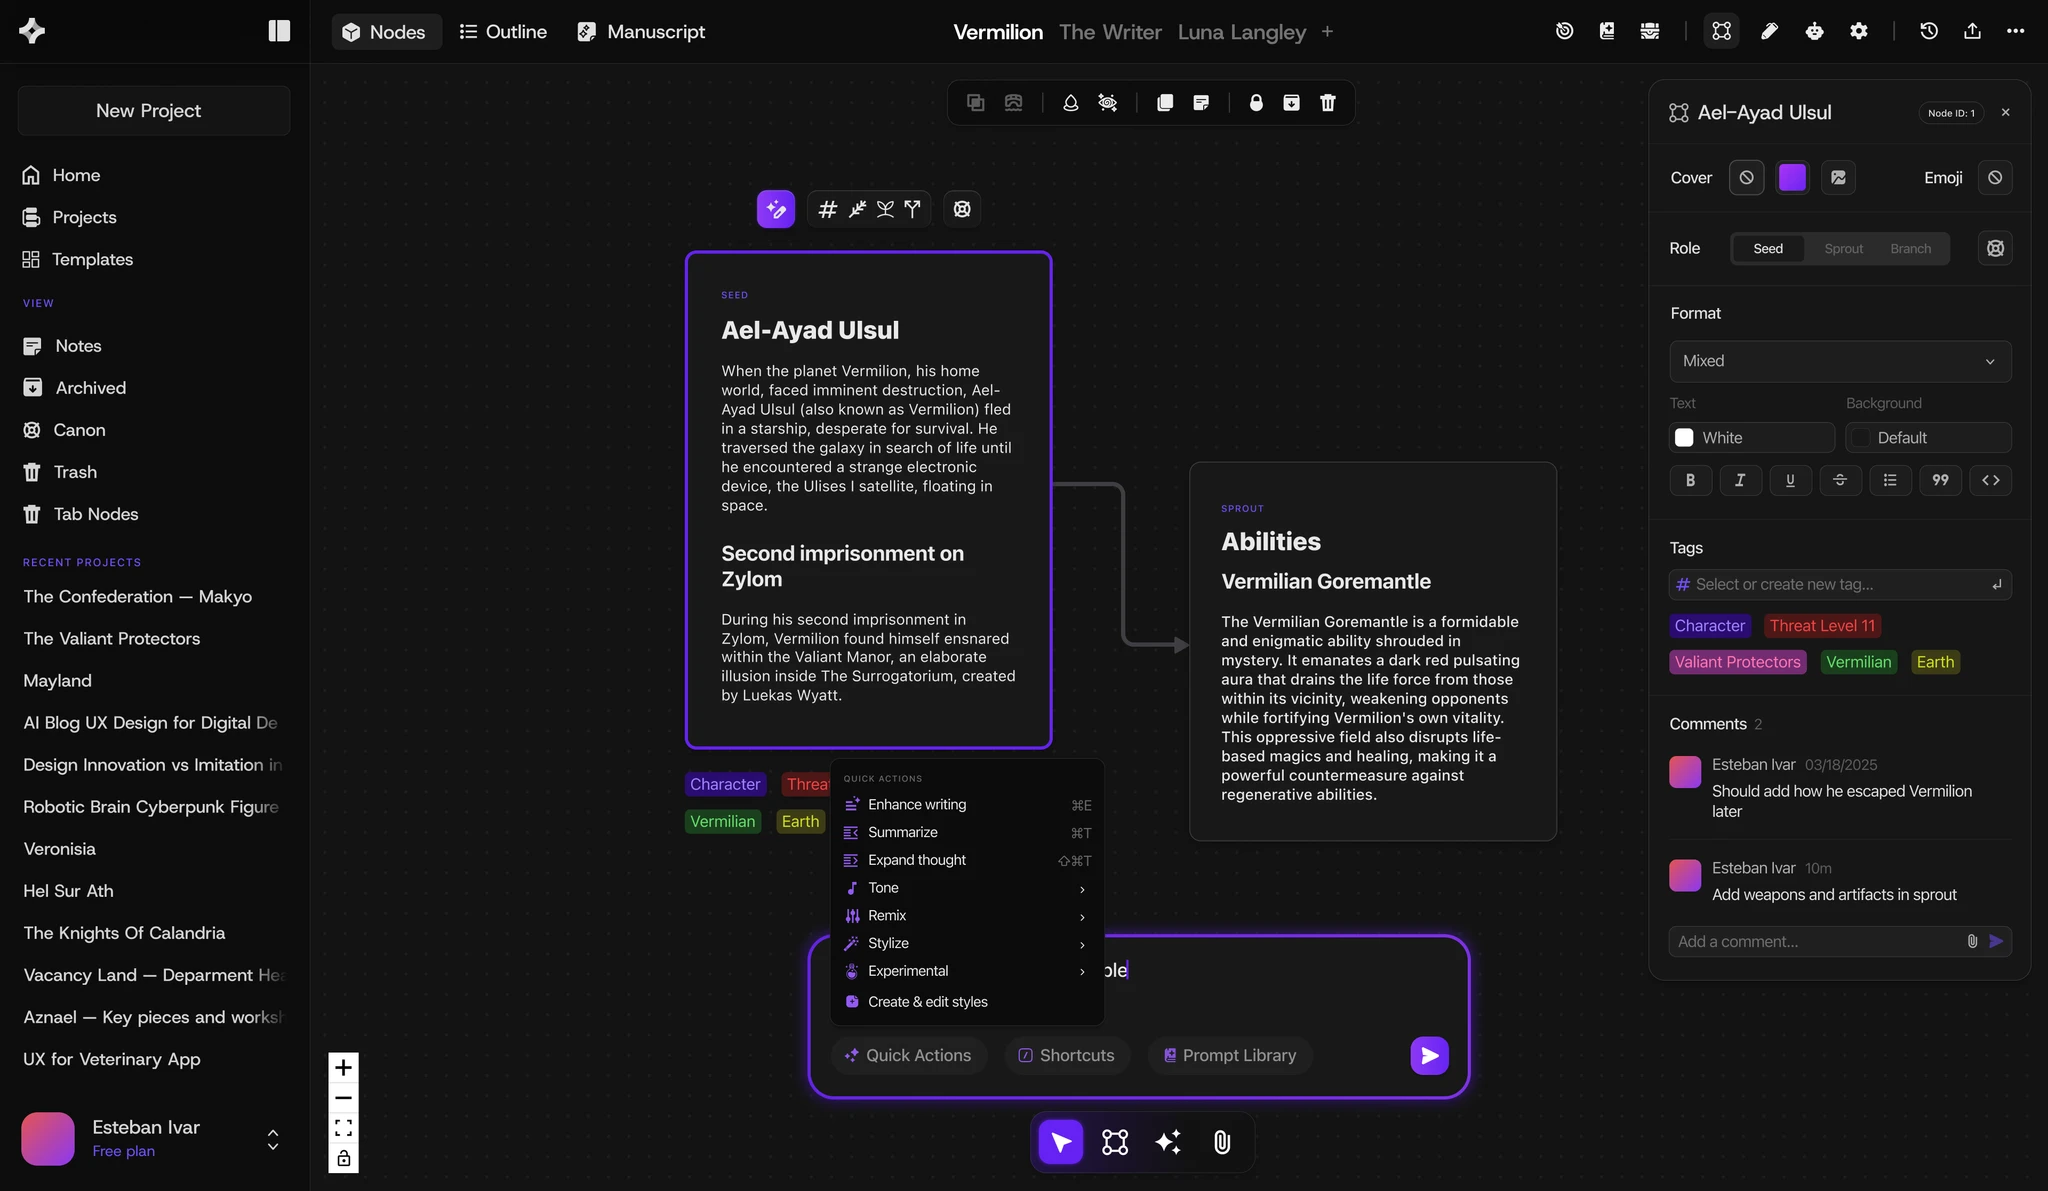The height and width of the screenshot is (1191, 2048).
Task: Select the paperclip attachment tool
Action: pos(1222,1142)
